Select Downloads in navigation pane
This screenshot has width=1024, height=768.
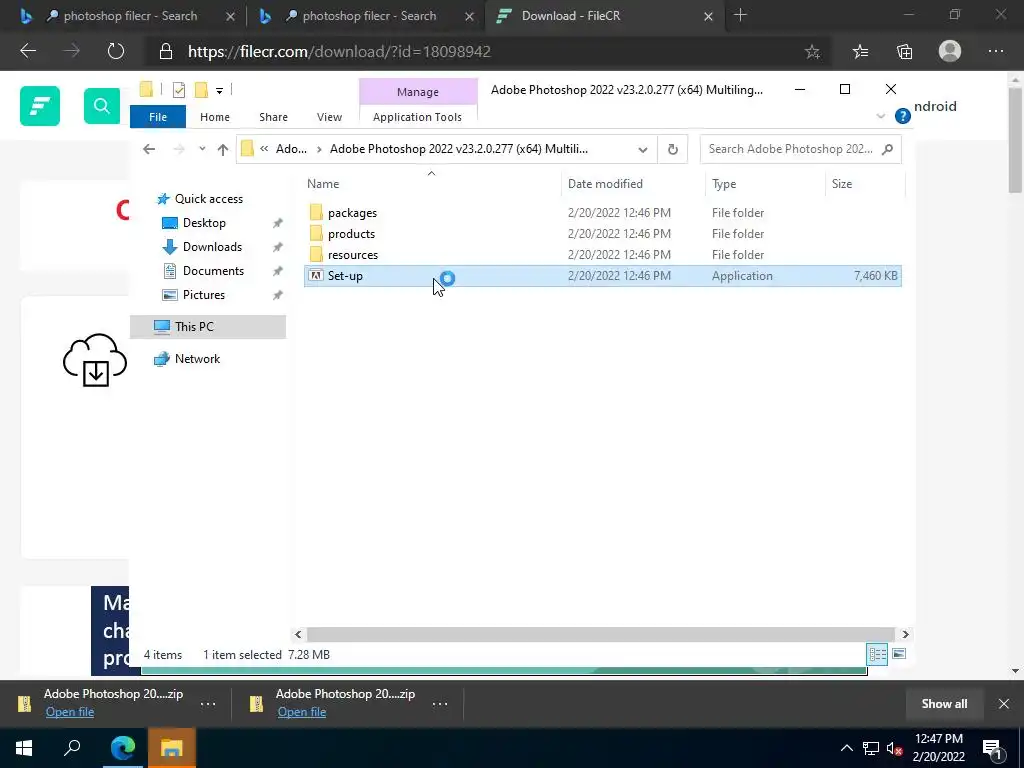212,247
